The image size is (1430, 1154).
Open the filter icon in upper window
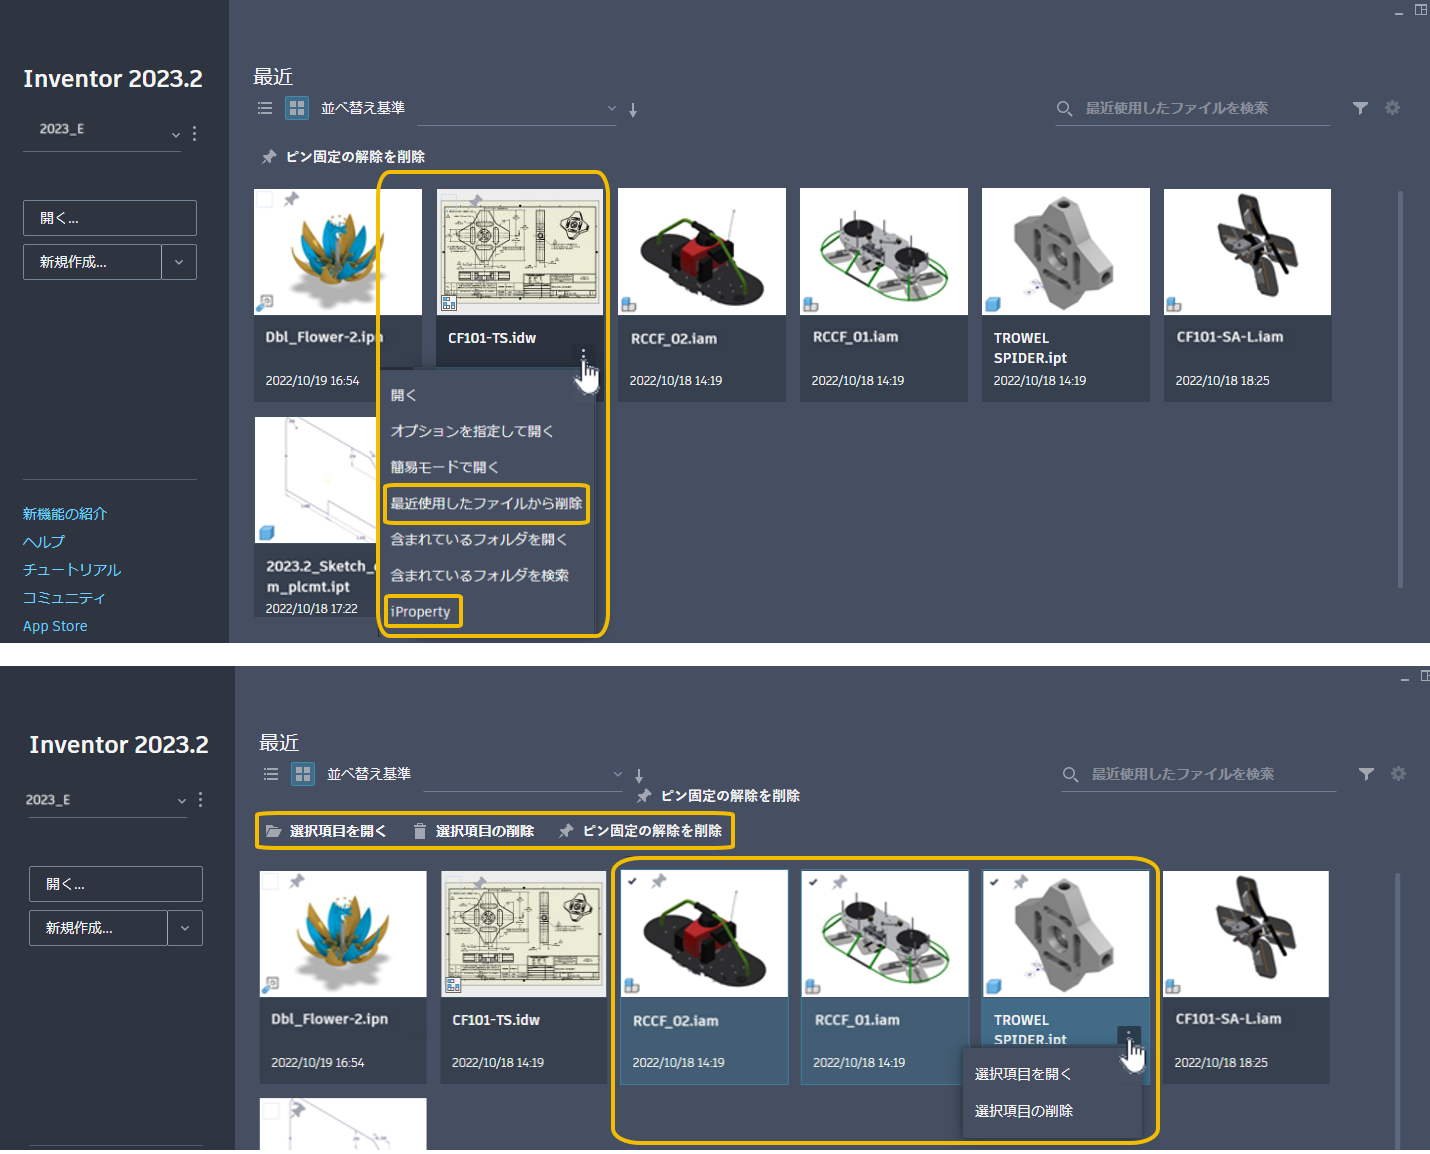pyautogui.click(x=1360, y=108)
